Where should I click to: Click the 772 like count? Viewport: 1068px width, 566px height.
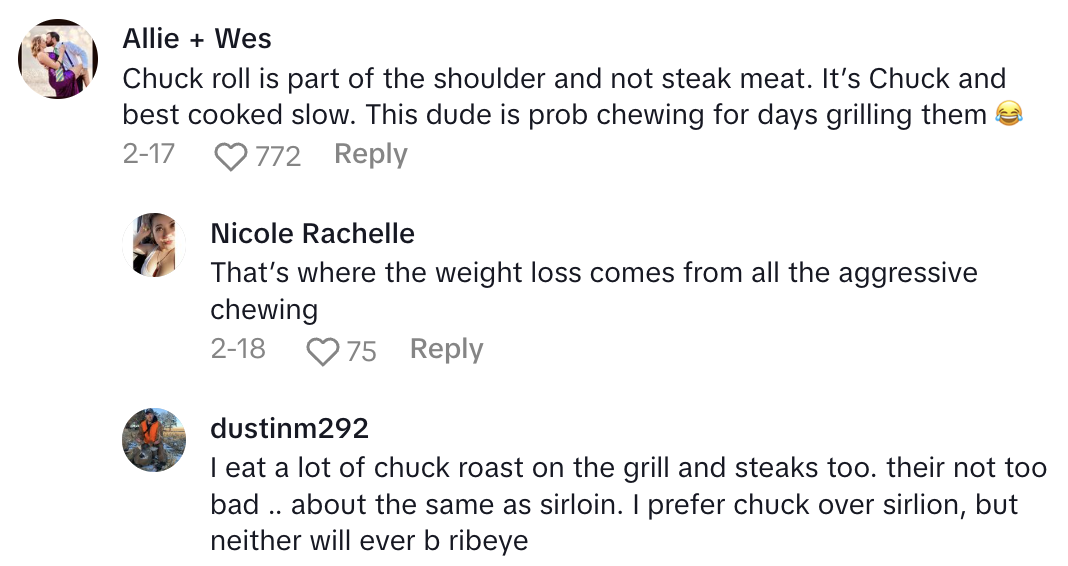[278, 156]
